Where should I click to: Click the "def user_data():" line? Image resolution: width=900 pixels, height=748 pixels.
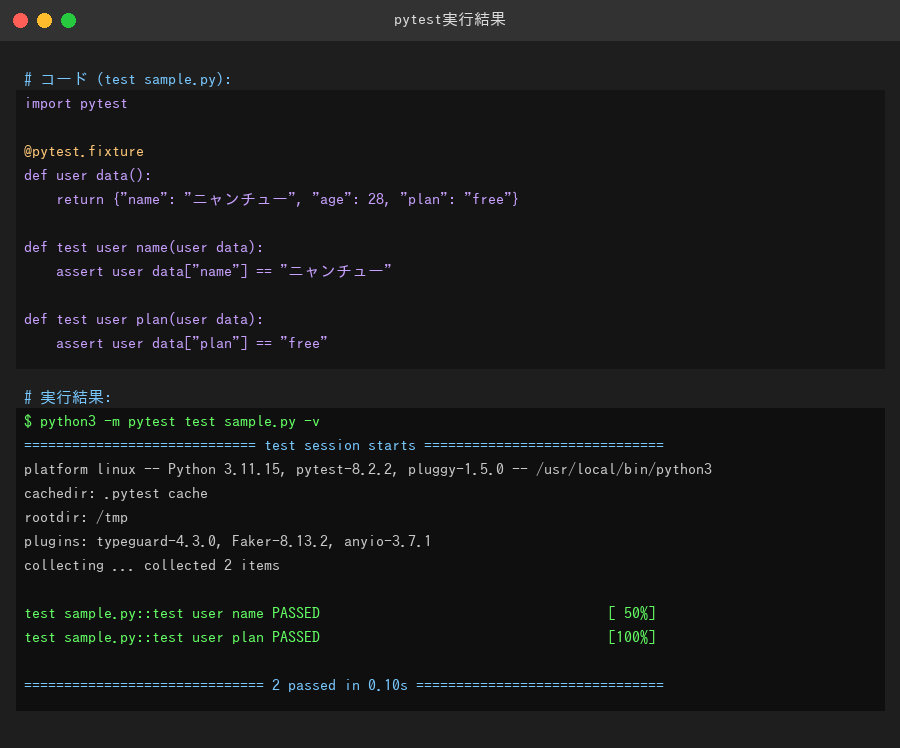[x=87, y=176]
